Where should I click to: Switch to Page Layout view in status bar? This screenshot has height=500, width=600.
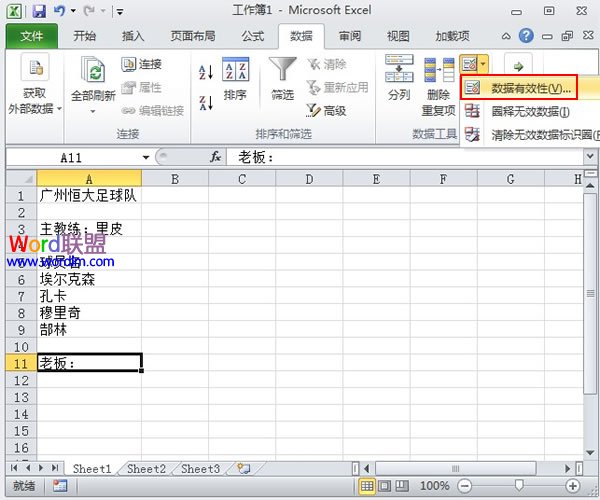pyautogui.click(x=388, y=485)
